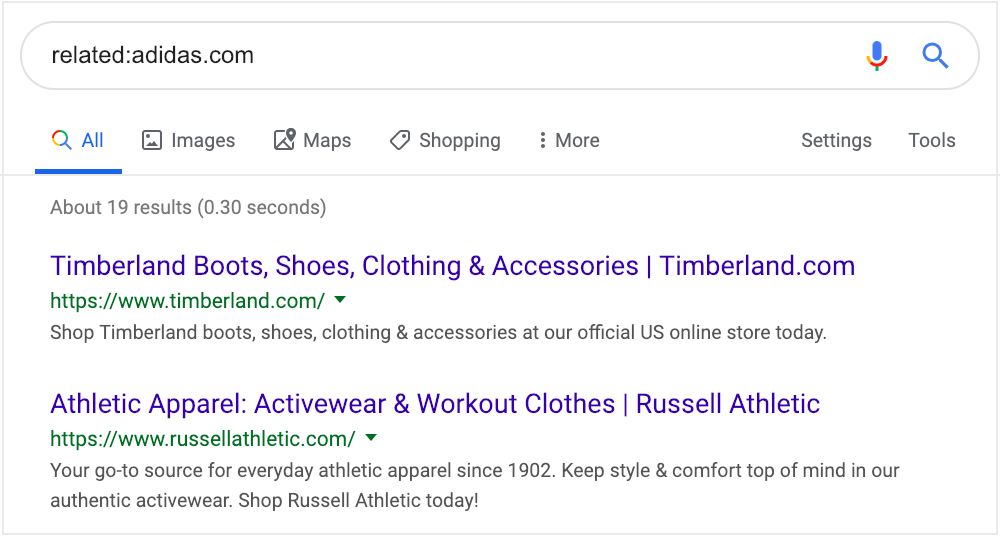Click the Shopping tab tag icon
This screenshot has width=1000, height=536.
400,140
